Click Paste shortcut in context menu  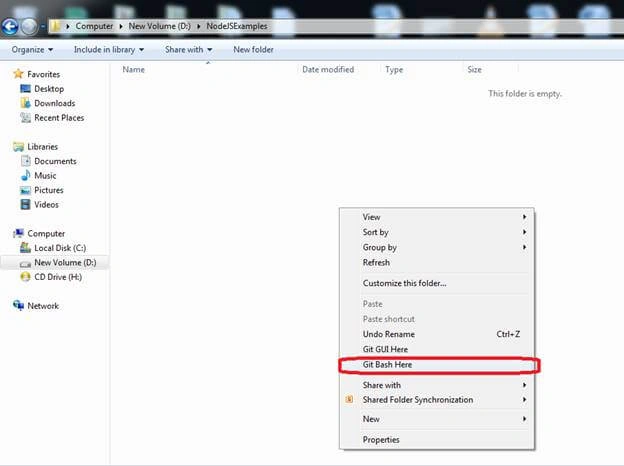437,319
